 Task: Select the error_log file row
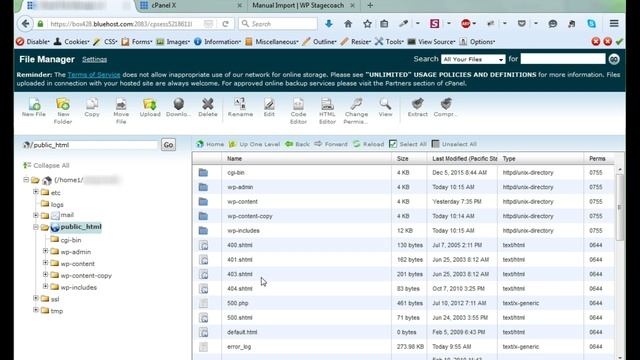[x=403, y=347]
